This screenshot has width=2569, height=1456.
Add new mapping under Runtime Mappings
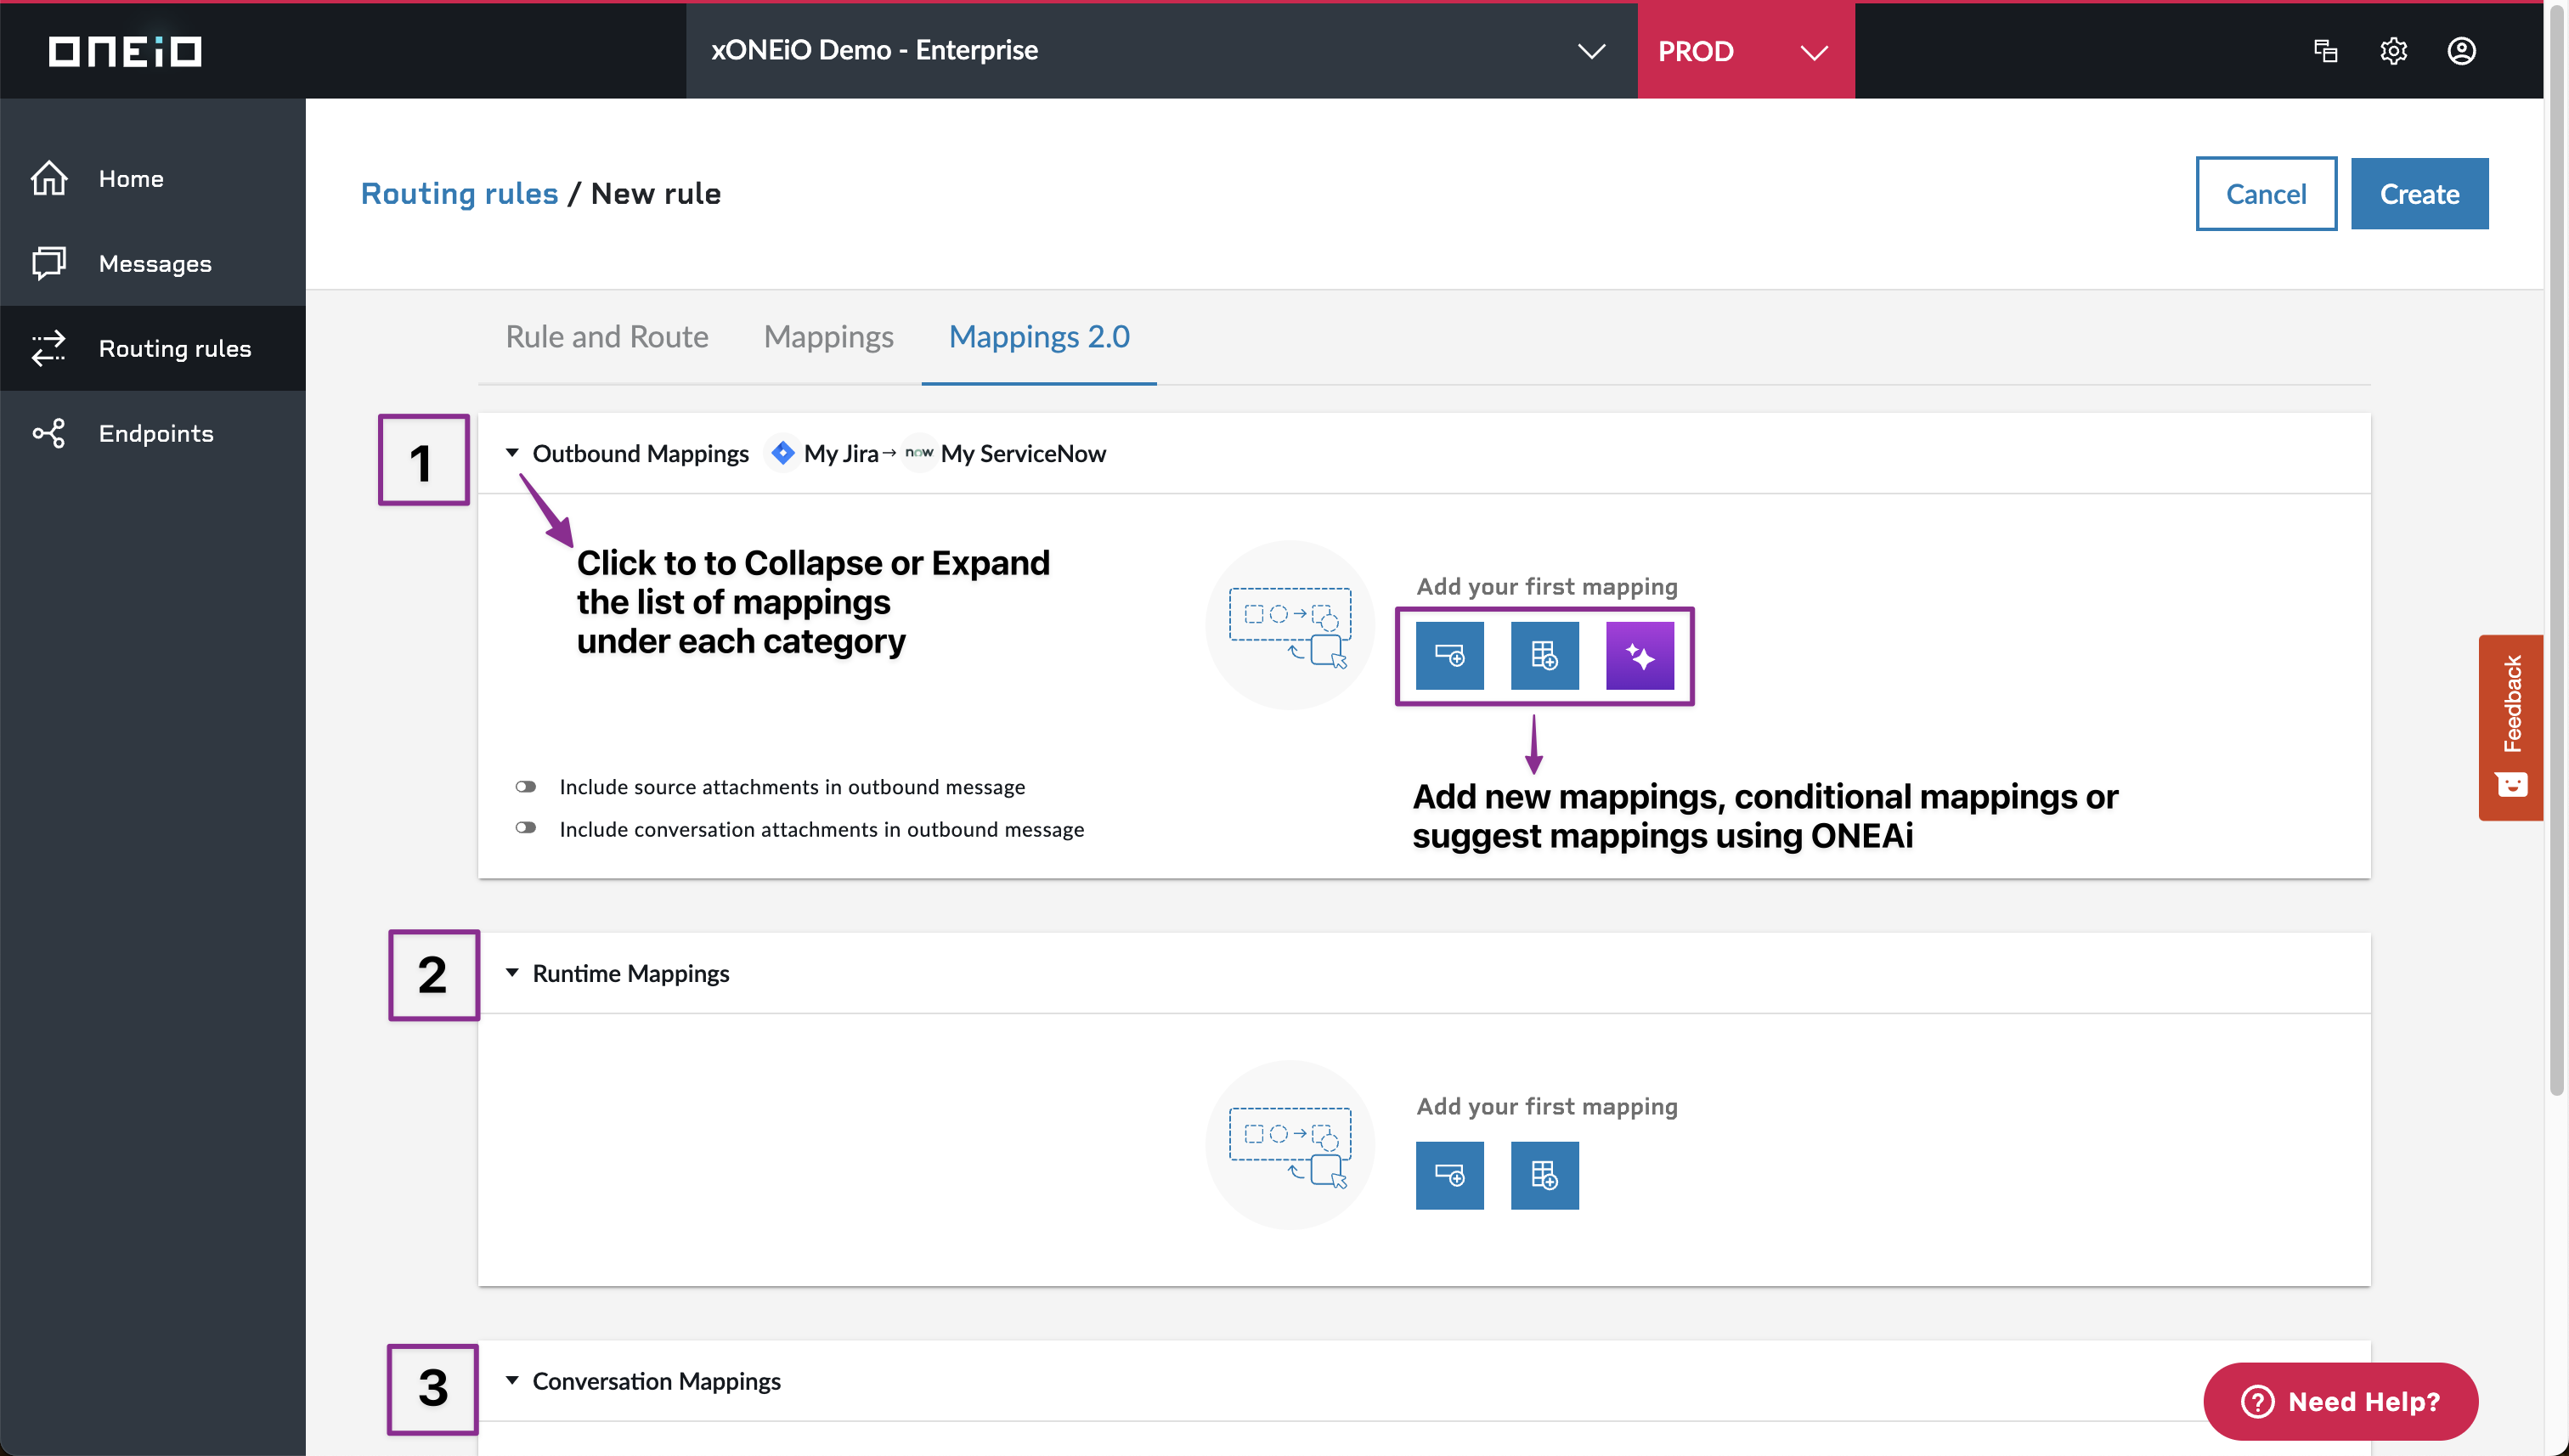click(x=1449, y=1175)
